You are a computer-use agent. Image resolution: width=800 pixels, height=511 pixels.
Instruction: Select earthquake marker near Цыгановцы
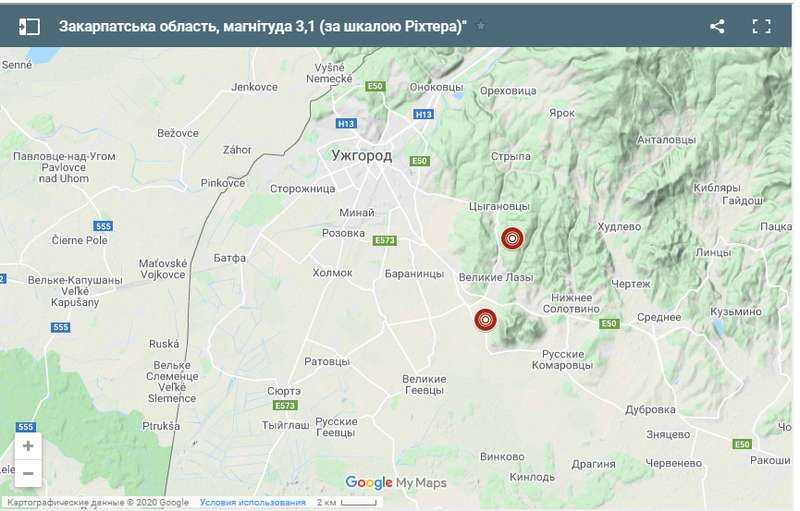[x=512, y=238]
